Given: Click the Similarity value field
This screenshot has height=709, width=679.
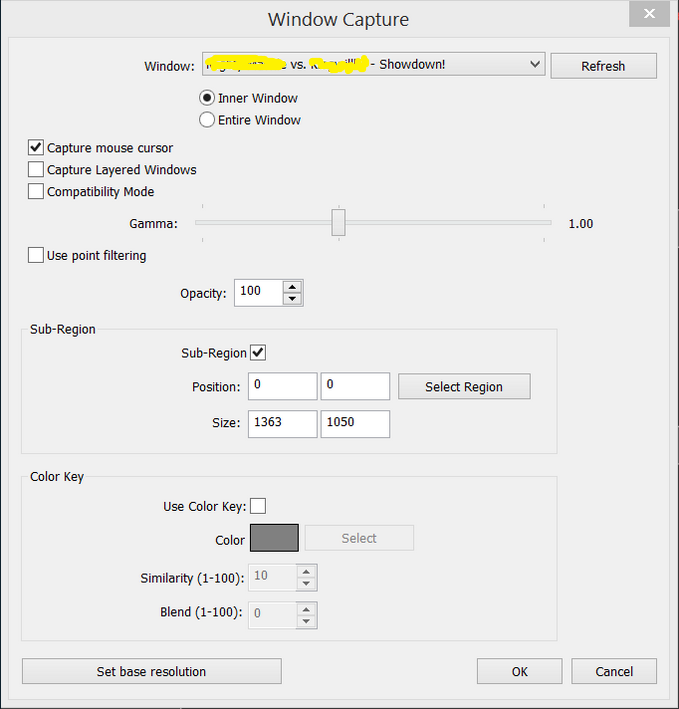Looking at the screenshot, I should point(273,577).
